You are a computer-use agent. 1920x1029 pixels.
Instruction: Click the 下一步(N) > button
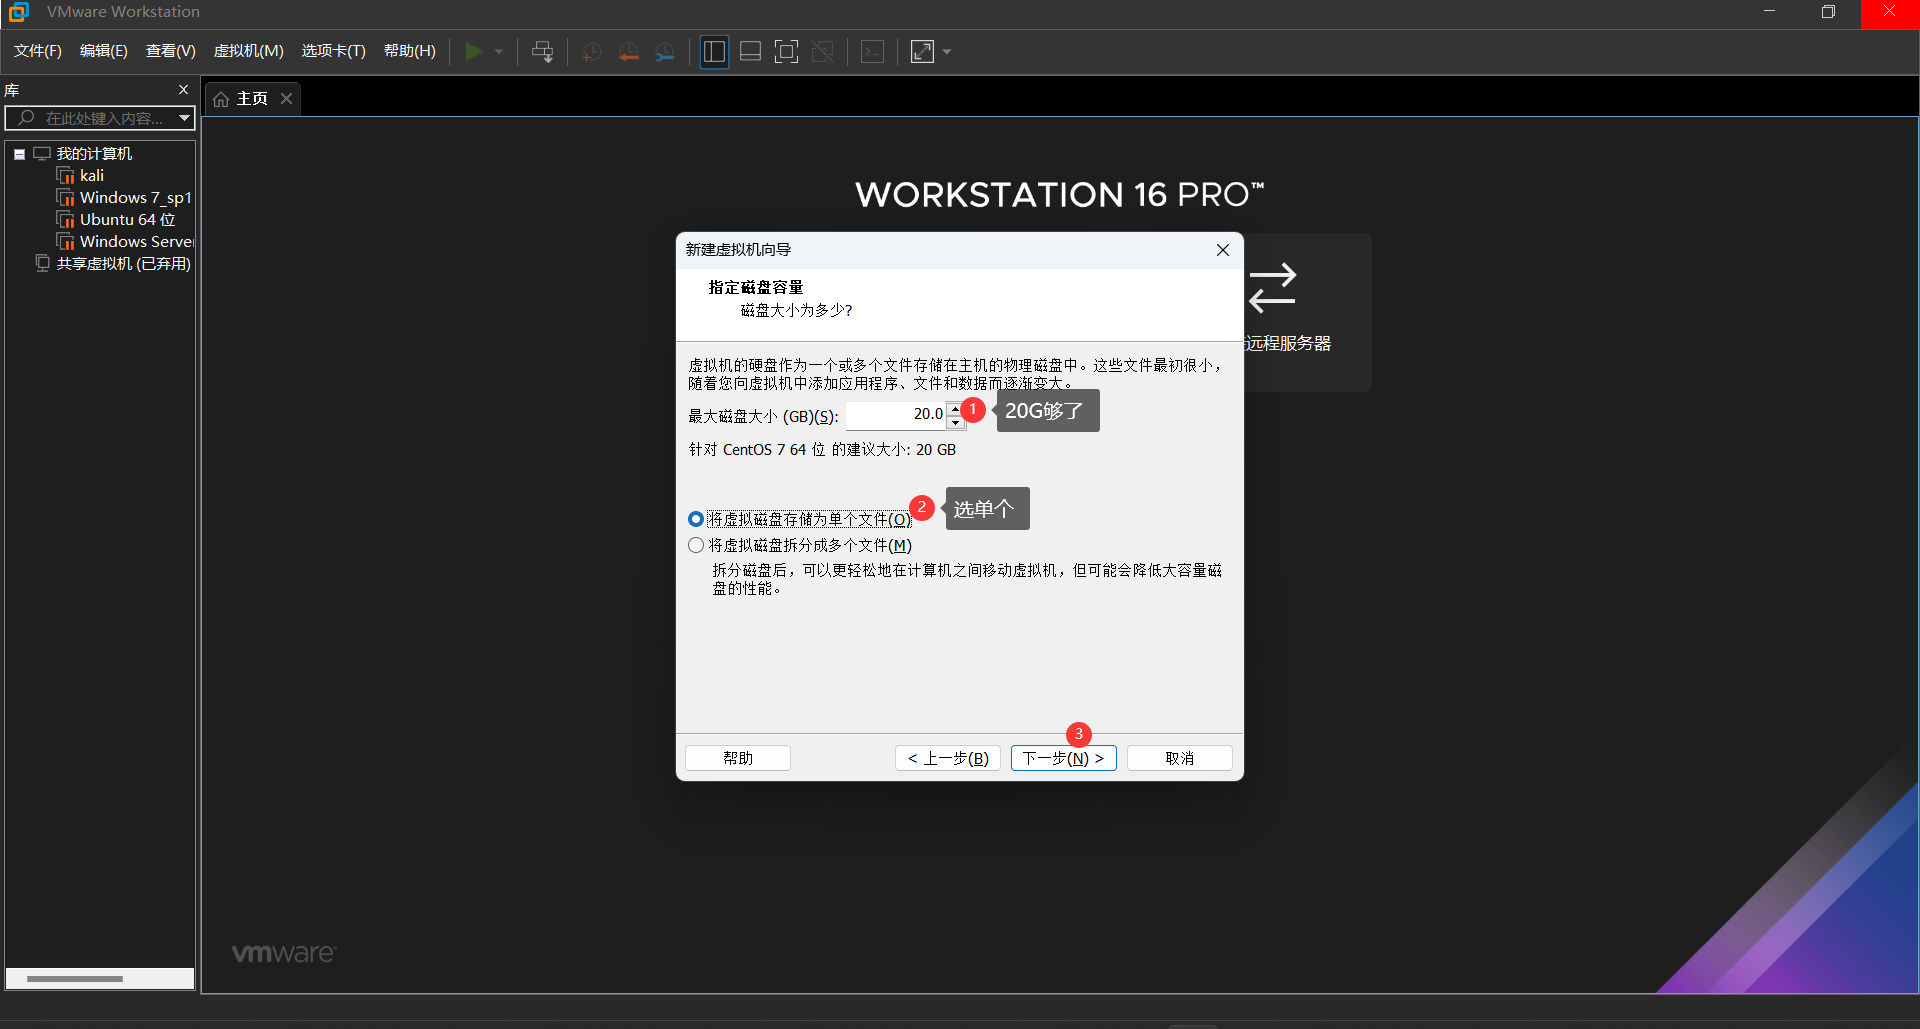coord(1064,758)
